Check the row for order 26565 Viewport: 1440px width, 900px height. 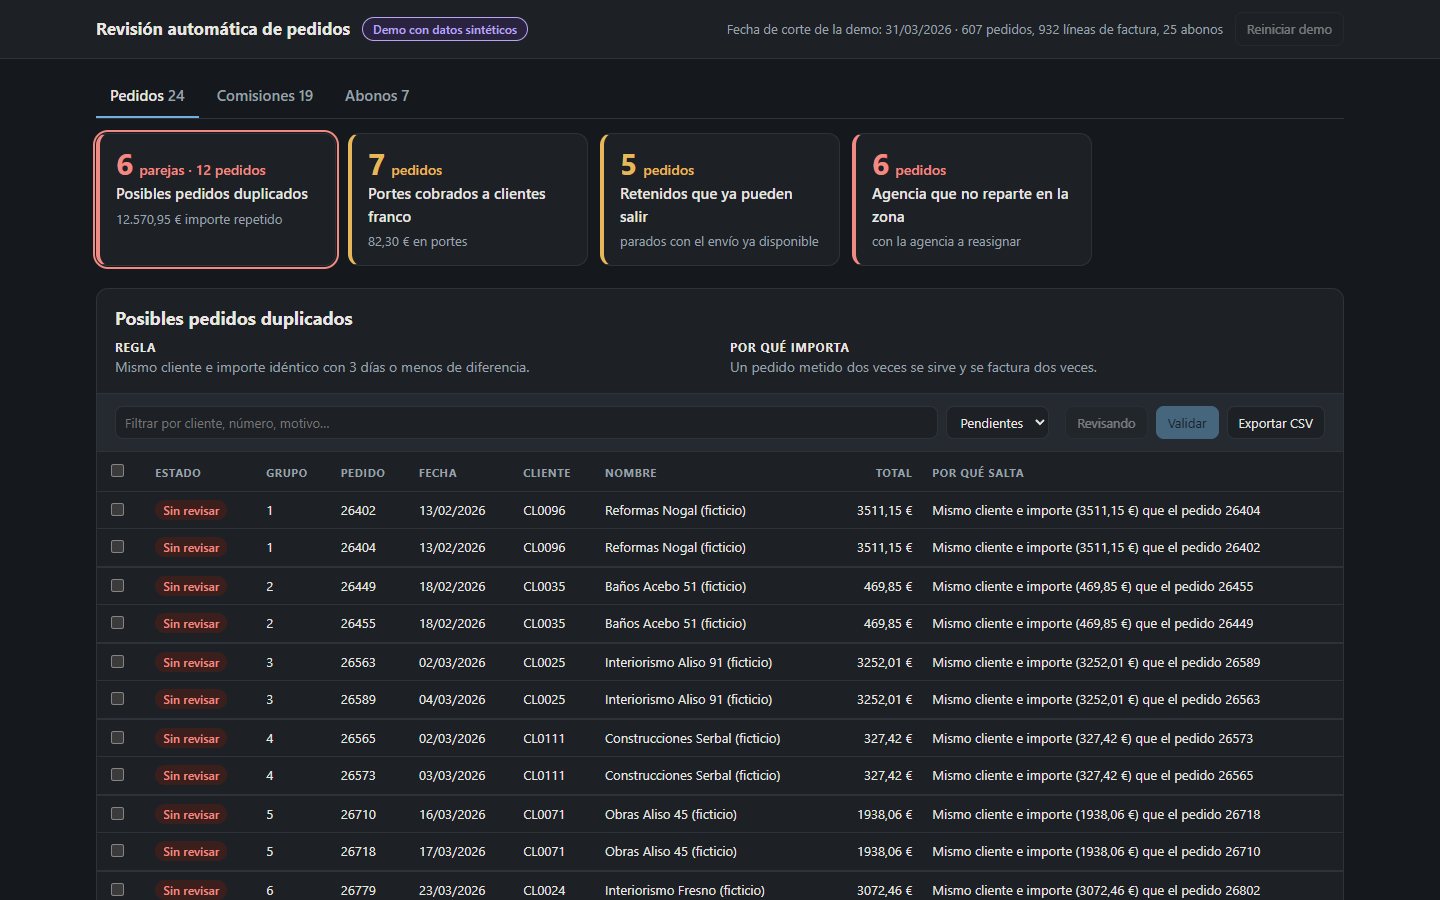118,738
